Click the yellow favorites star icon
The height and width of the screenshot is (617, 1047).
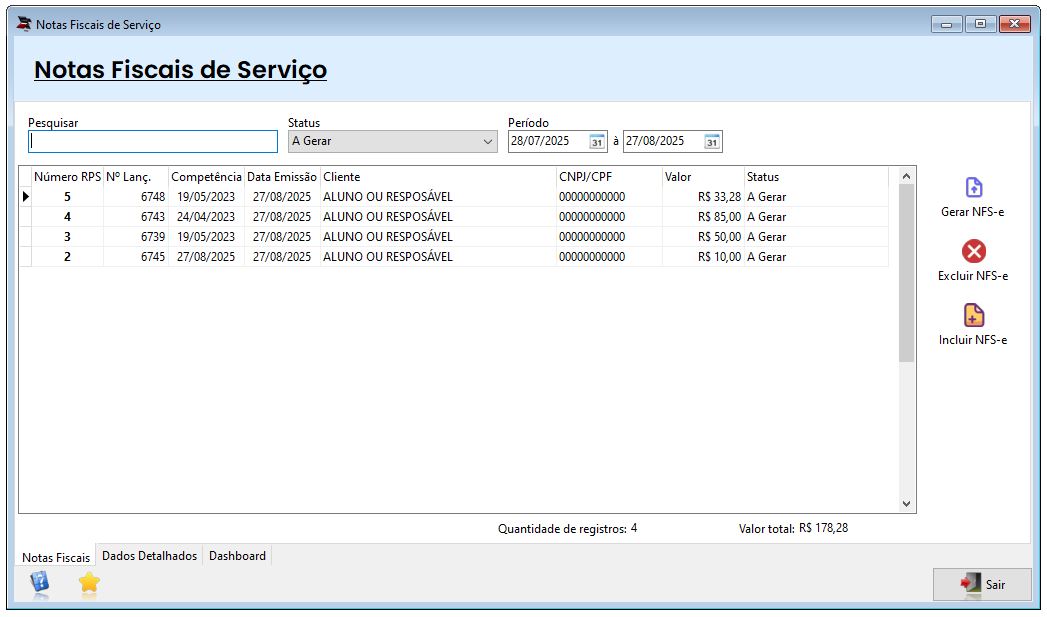pyautogui.click(x=89, y=582)
